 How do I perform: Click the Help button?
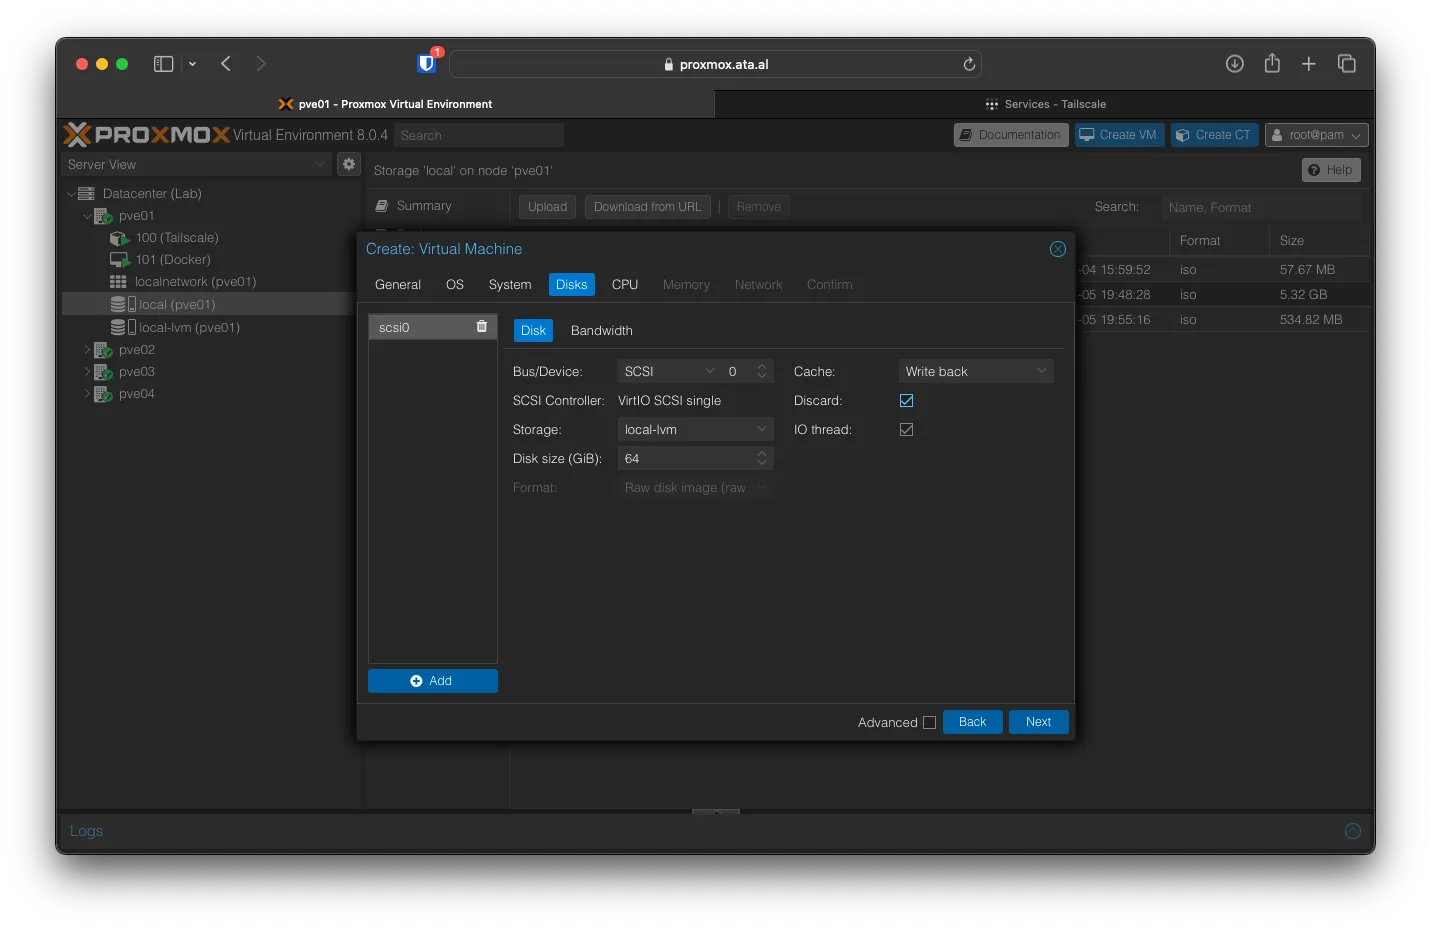pos(1331,170)
